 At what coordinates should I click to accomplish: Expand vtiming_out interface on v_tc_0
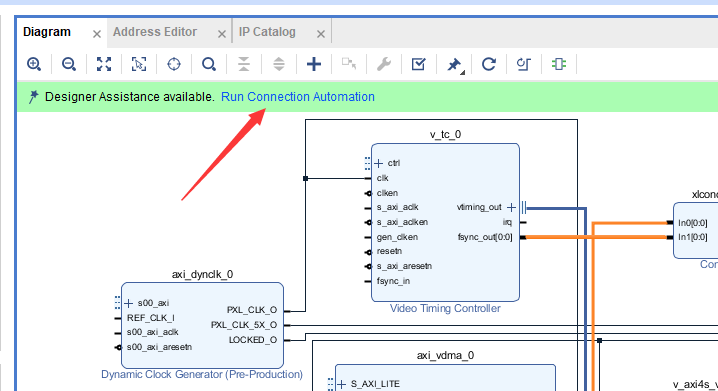click(511, 207)
